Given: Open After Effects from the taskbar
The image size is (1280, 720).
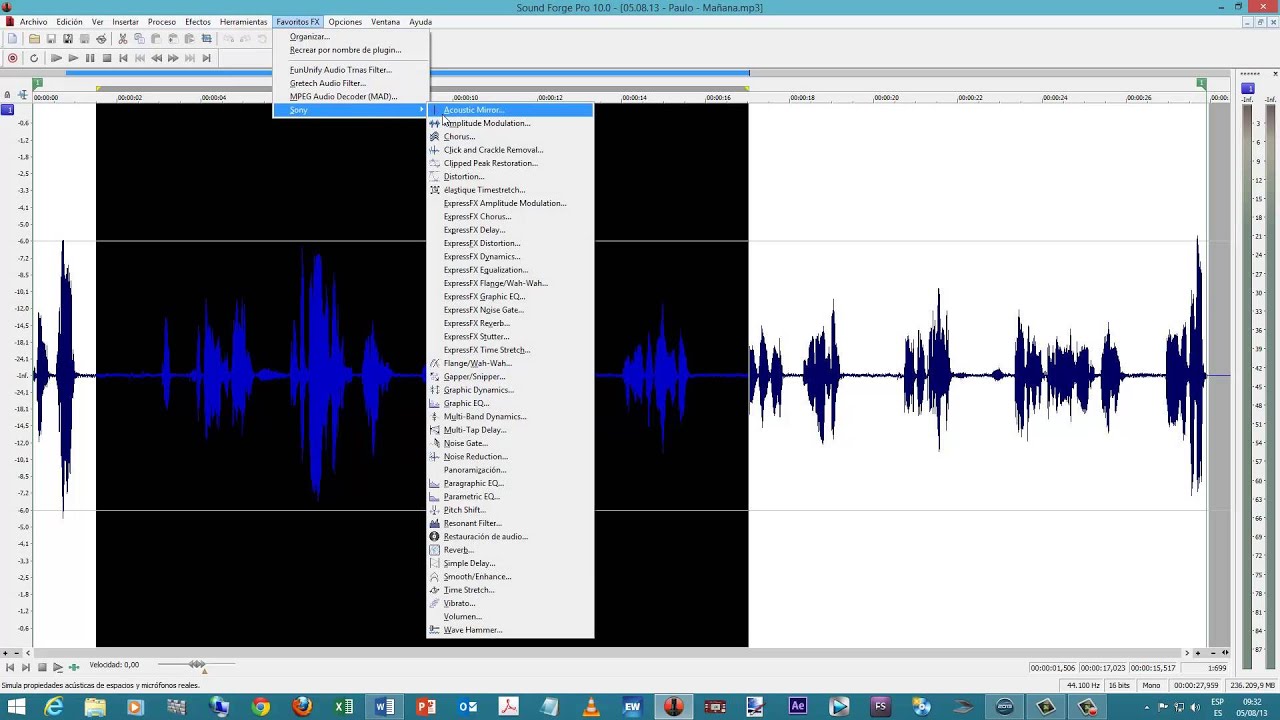Looking at the screenshot, I should 798,707.
